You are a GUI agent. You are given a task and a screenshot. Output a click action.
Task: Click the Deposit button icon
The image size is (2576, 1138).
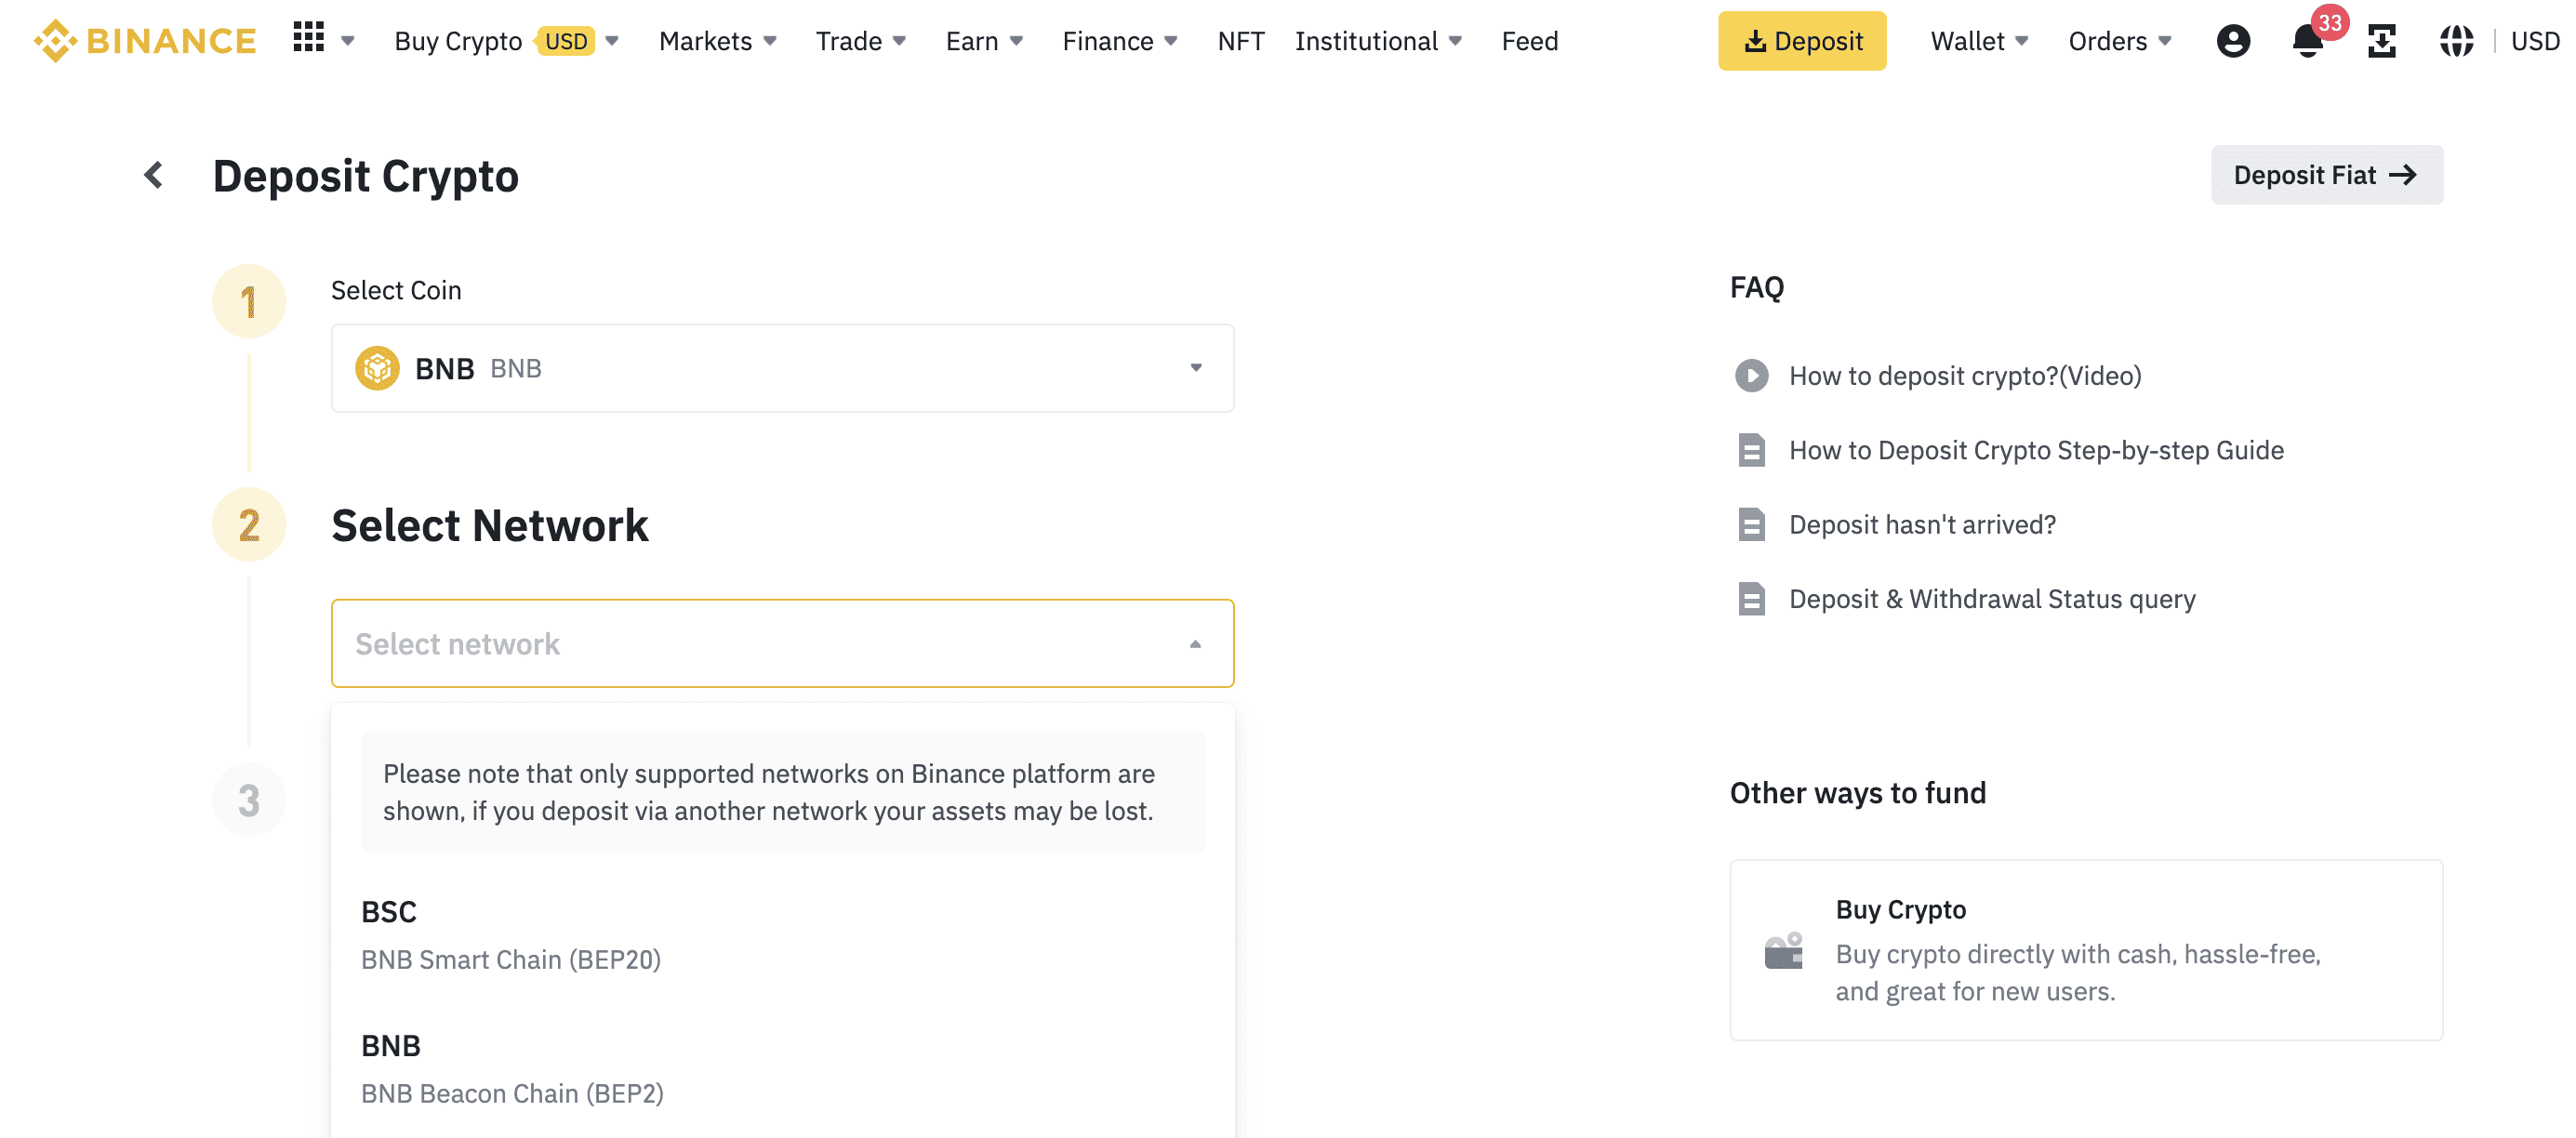[x=1755, y=41]
